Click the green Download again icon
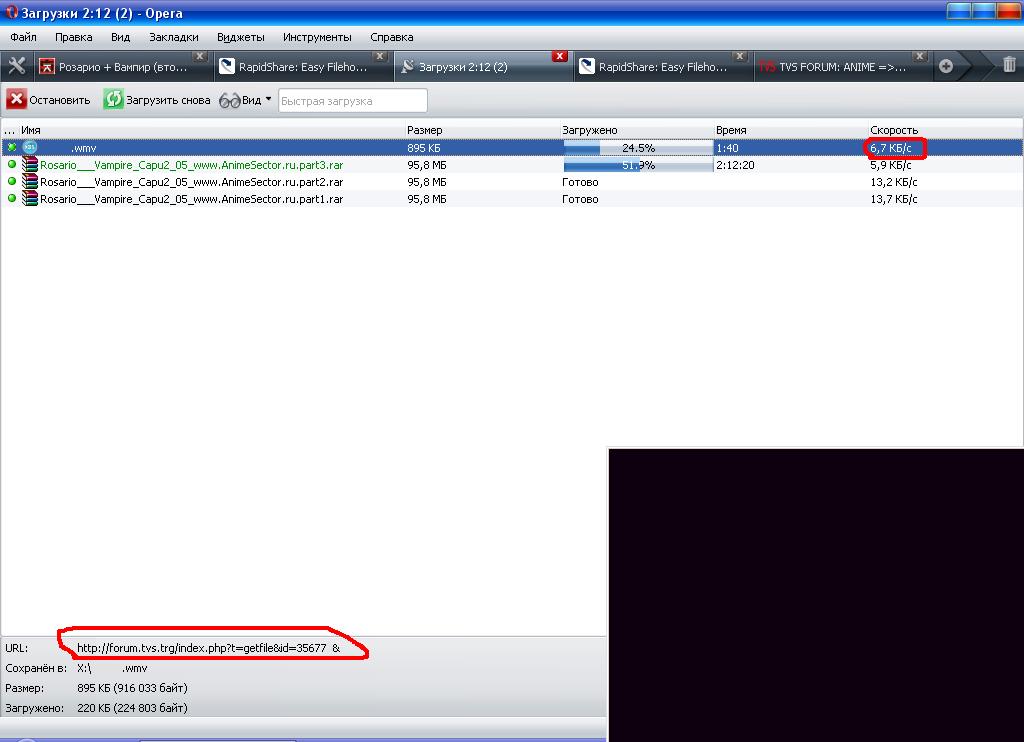The image size is (1024, 742). [114, 100]
